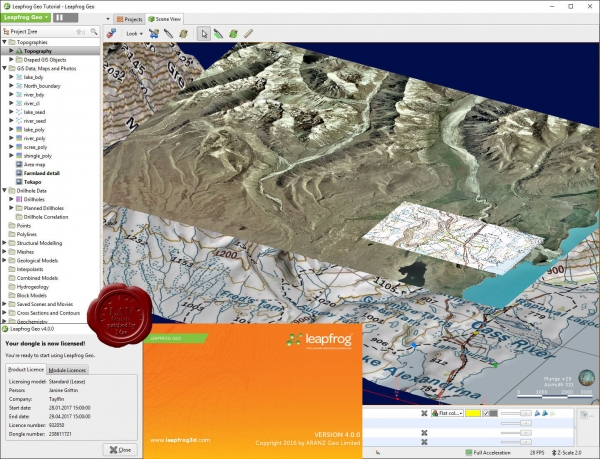Click the moving plane tool icon
The image size is (600, 459).
[x=184, y=34]
